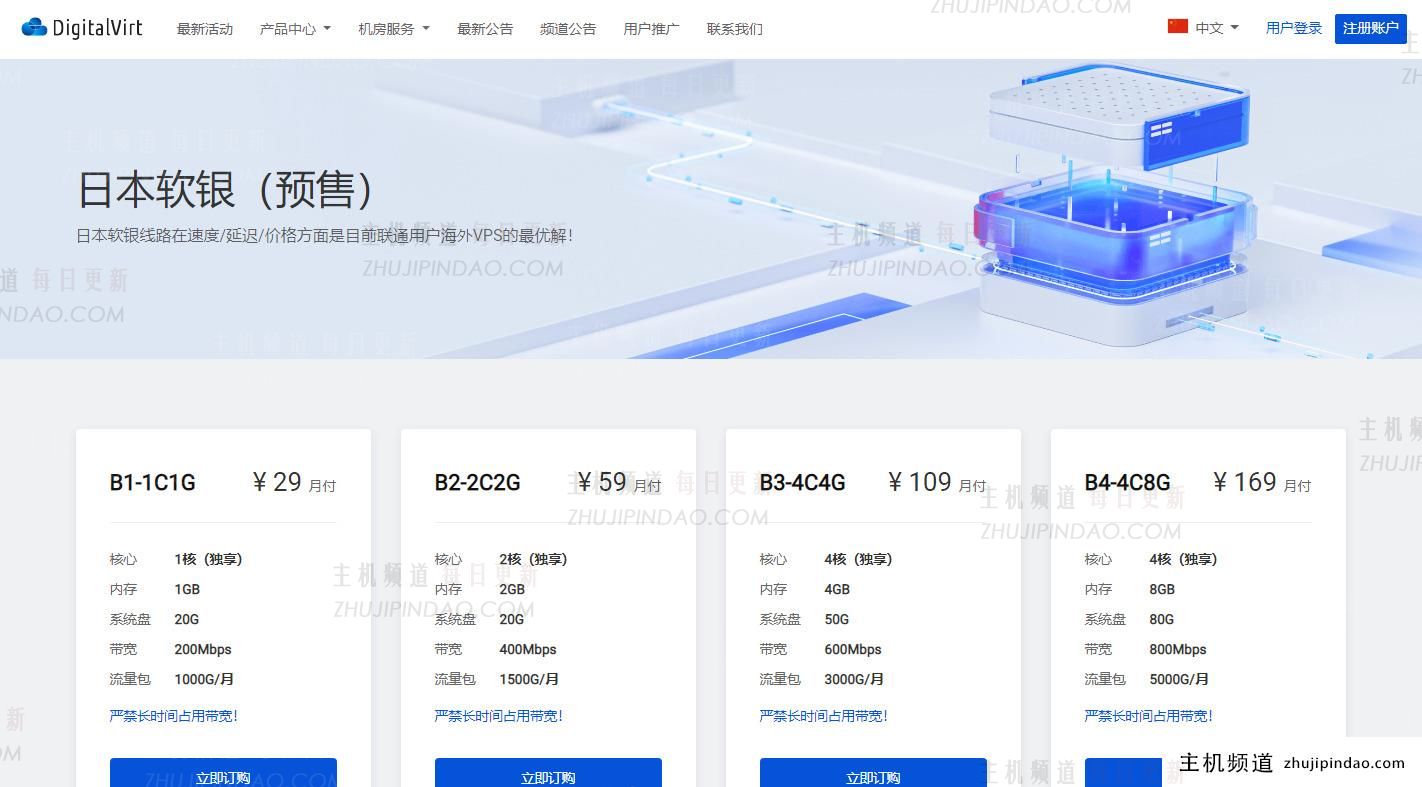Click 严禁长时间占用带宽 notice in B4-4C8G card

click(1149, 716)
